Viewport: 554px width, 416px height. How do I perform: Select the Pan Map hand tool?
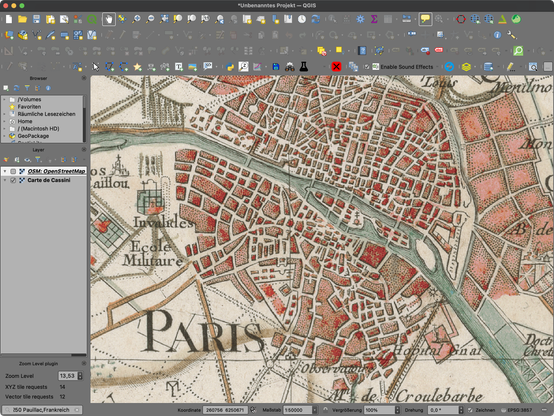(108, 19)
